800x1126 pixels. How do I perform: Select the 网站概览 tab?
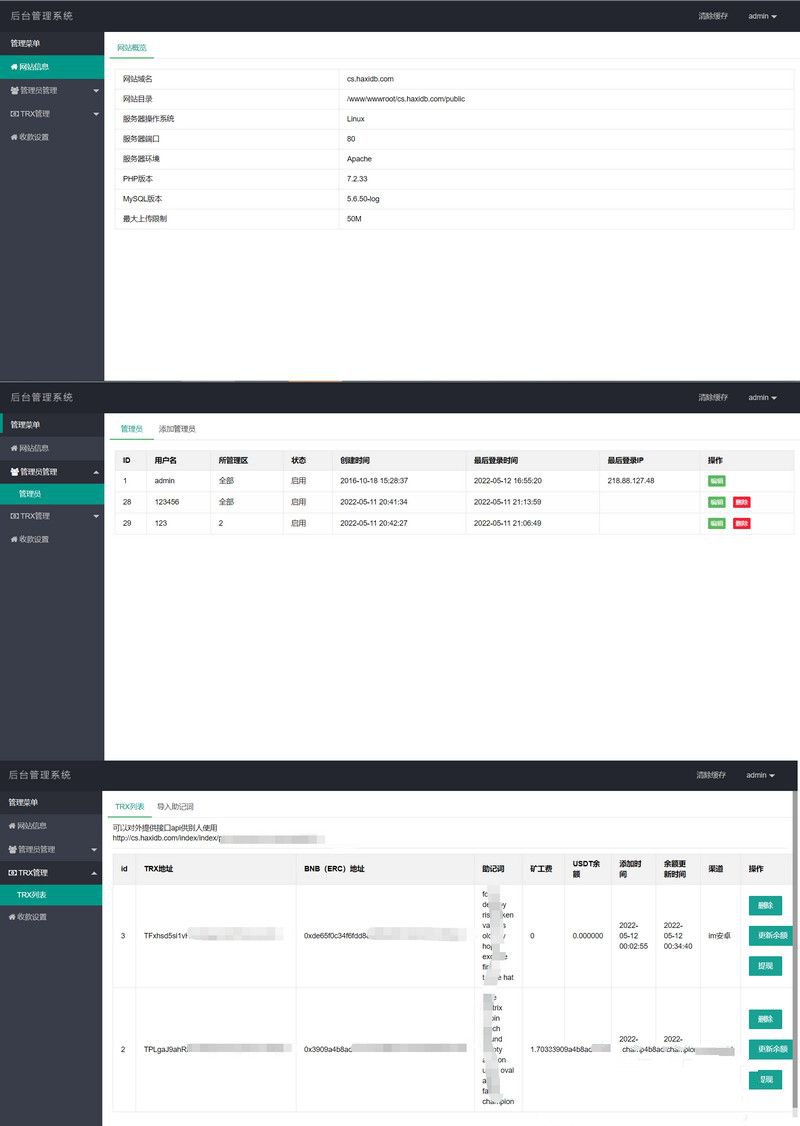tap(131, 47)
